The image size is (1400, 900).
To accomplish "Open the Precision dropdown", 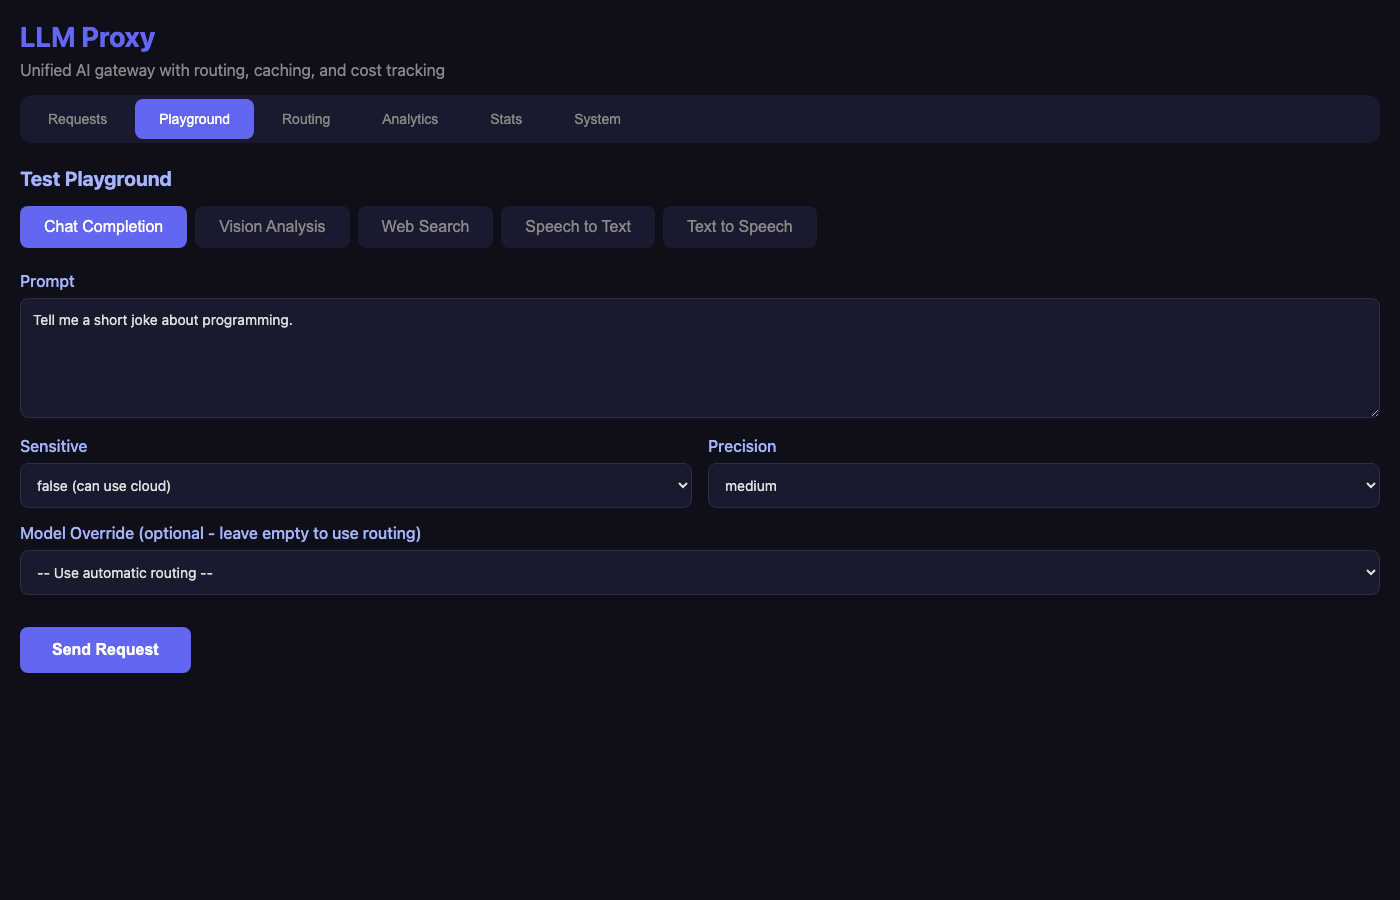I will (x=1043, y=486).
